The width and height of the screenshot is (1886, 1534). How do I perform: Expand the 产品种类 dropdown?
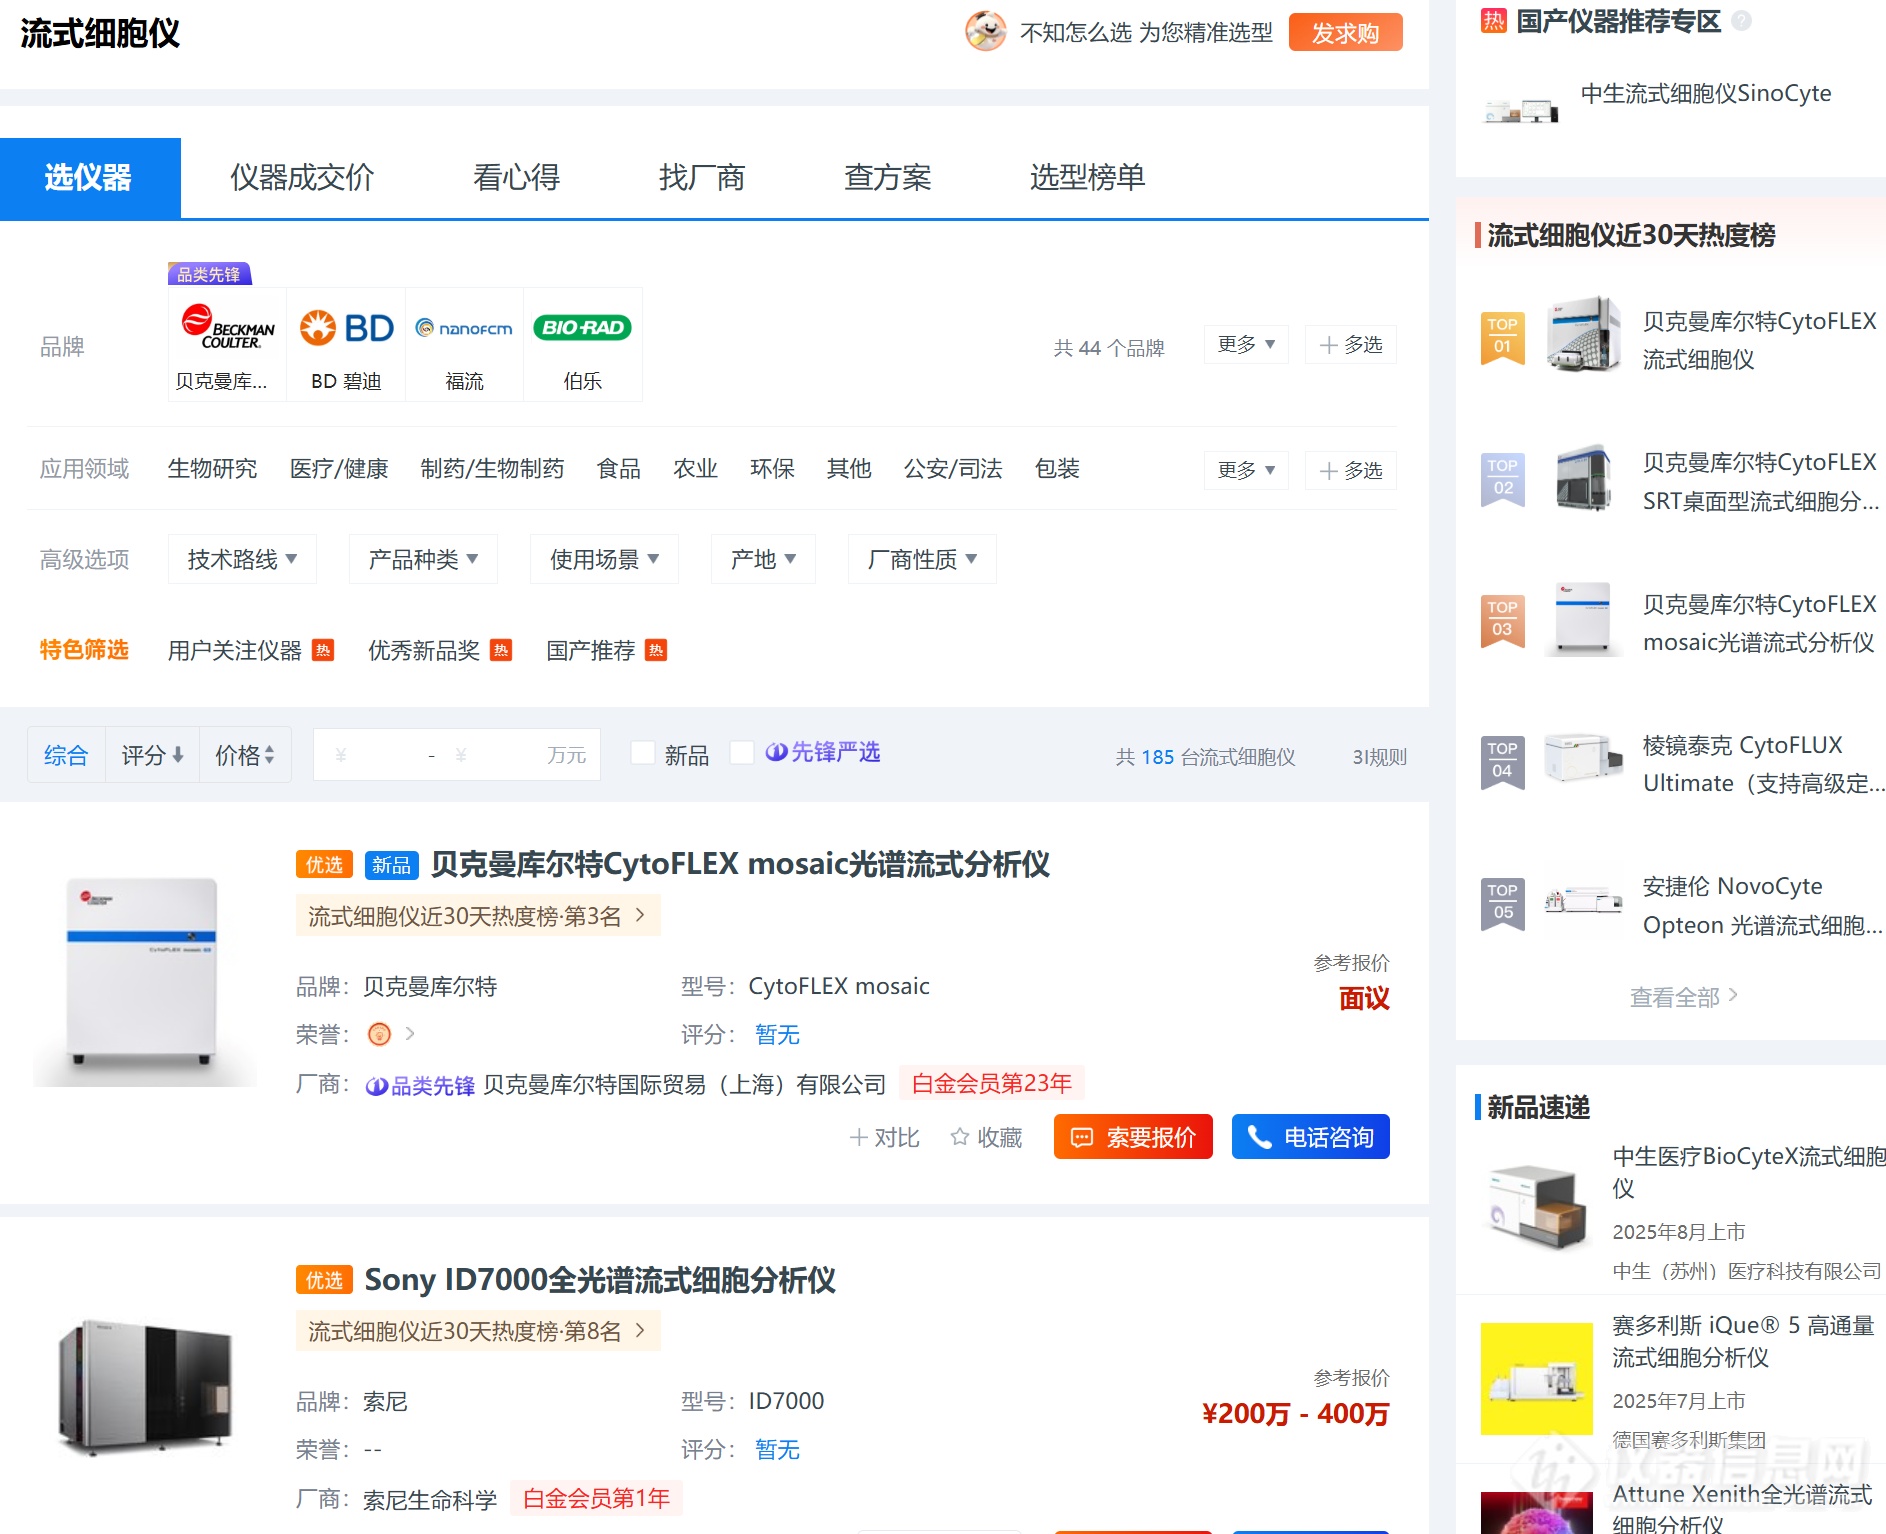pos(423,559)
